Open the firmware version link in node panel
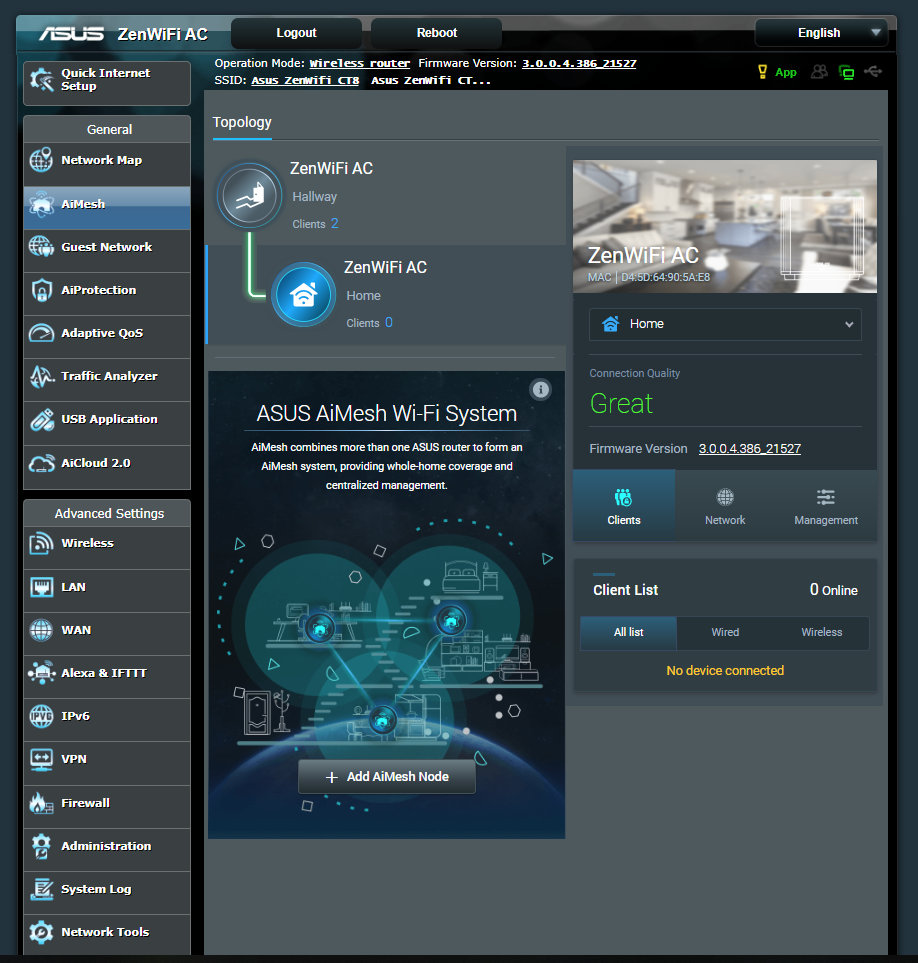Viewport: 918px width, 963px height. coord(749,449)
